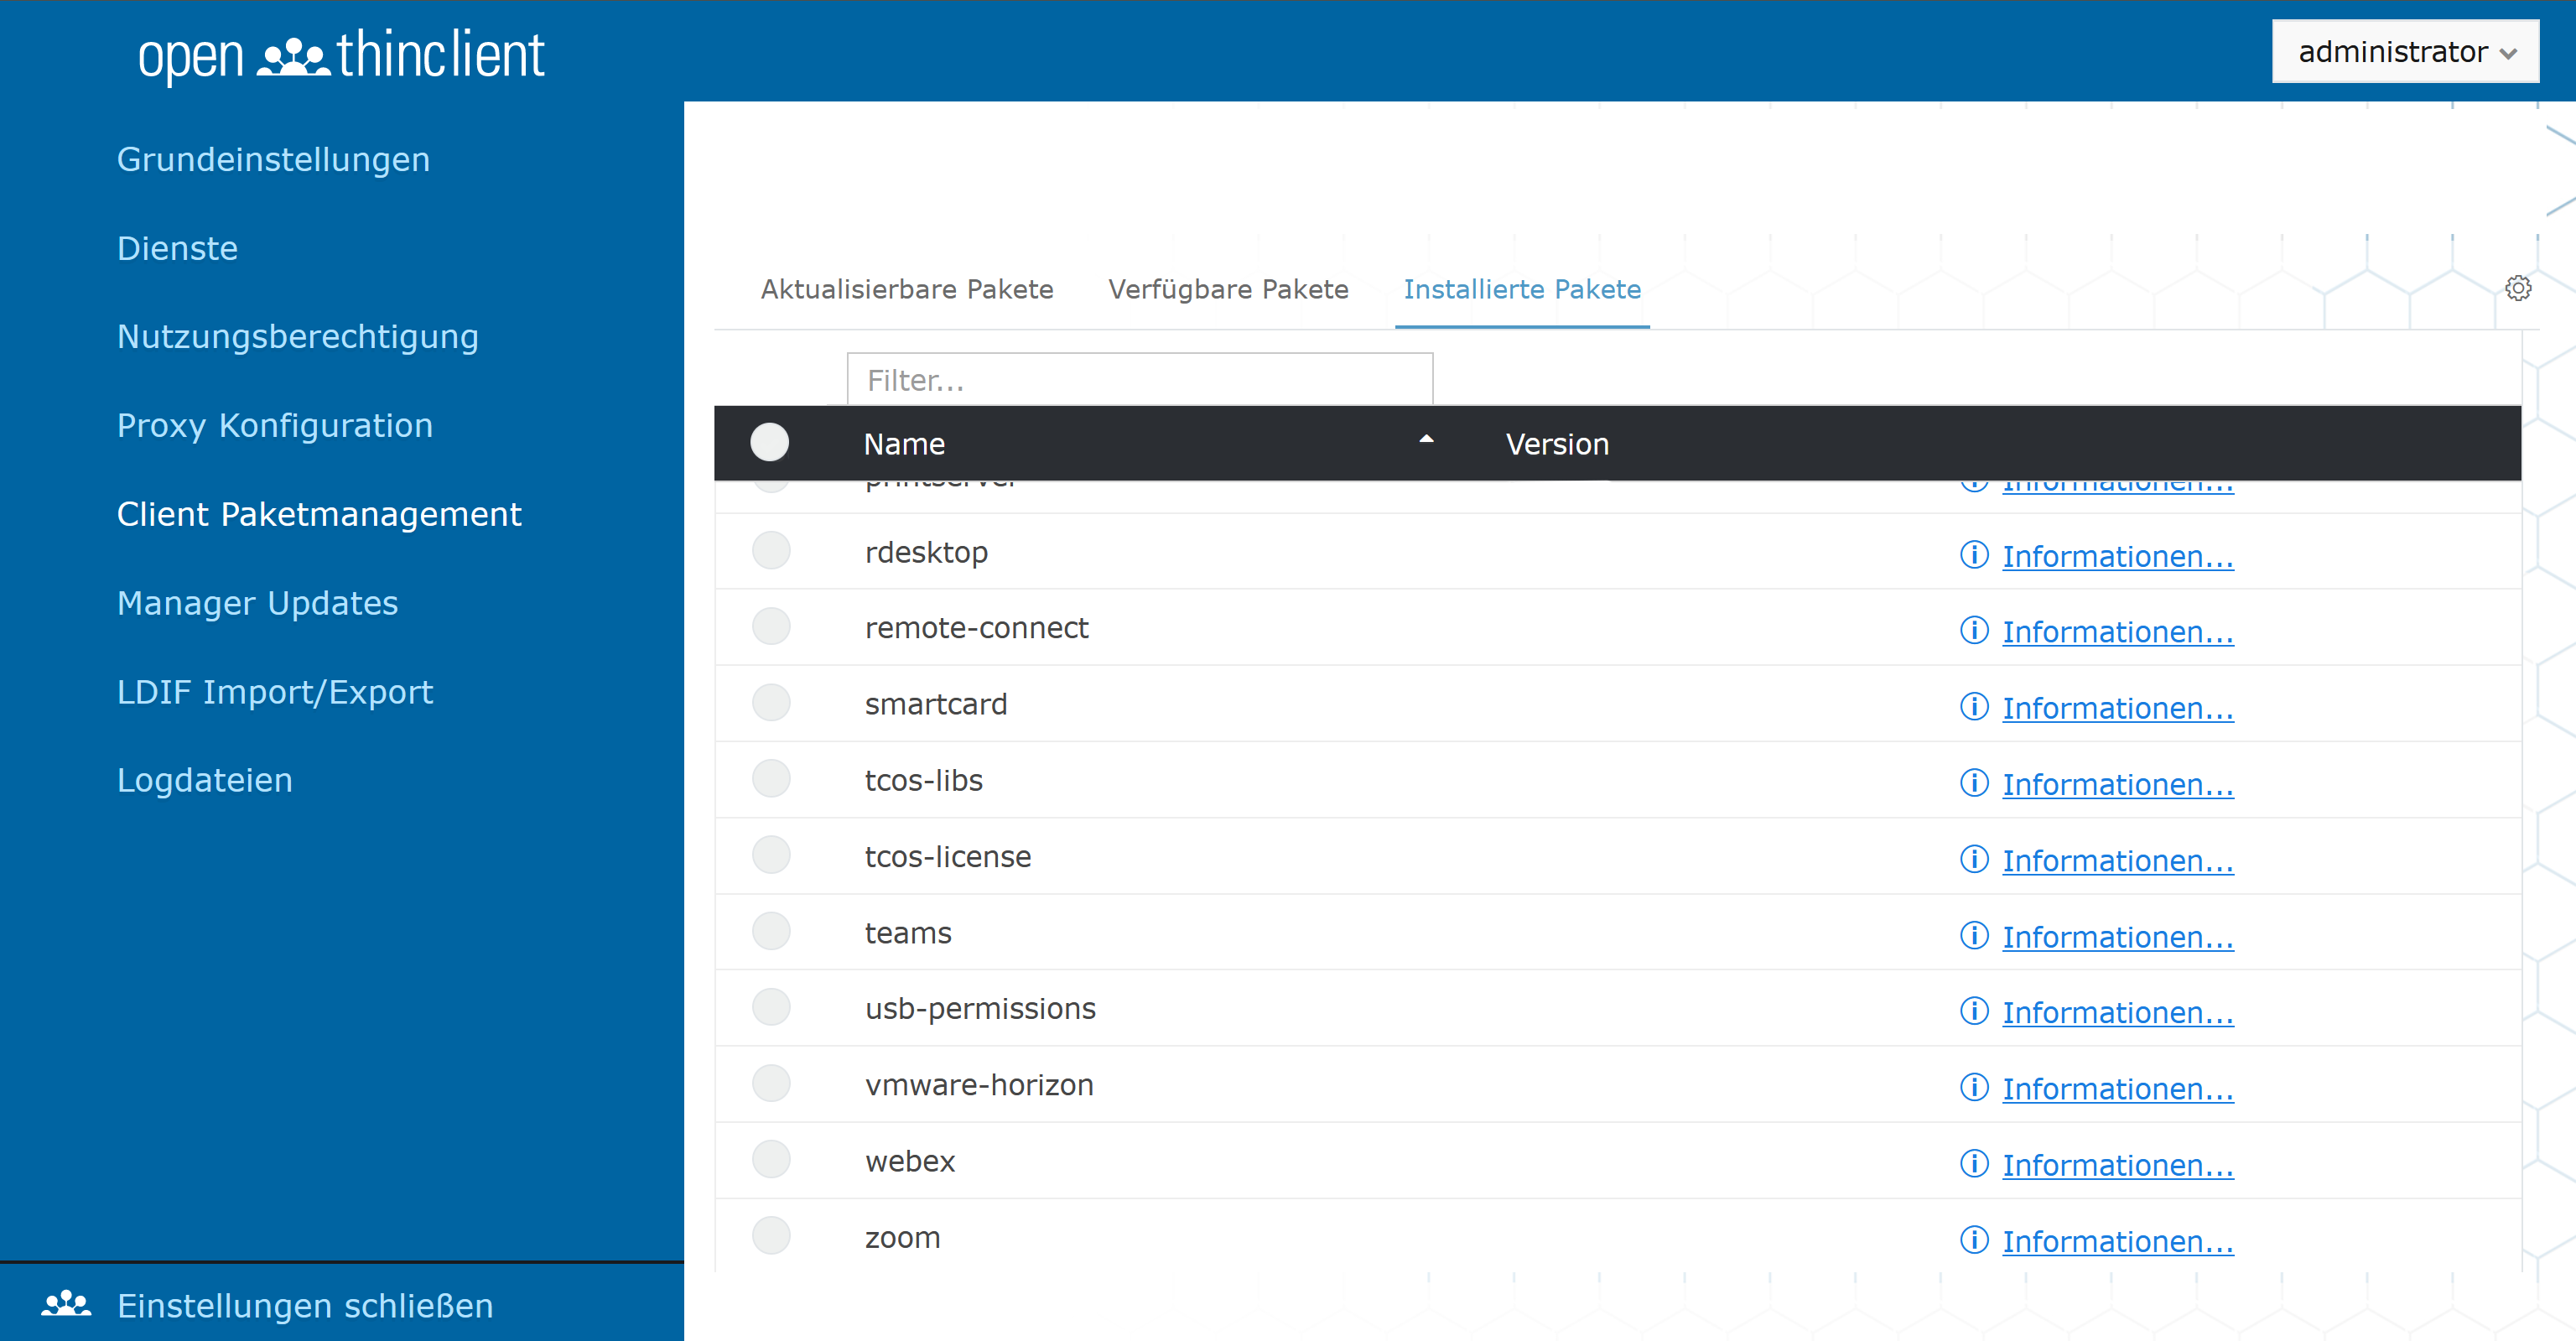Click the info icon next to zoom
This screenshot has width=2576, height=1341.
tap(1973, 1240)
